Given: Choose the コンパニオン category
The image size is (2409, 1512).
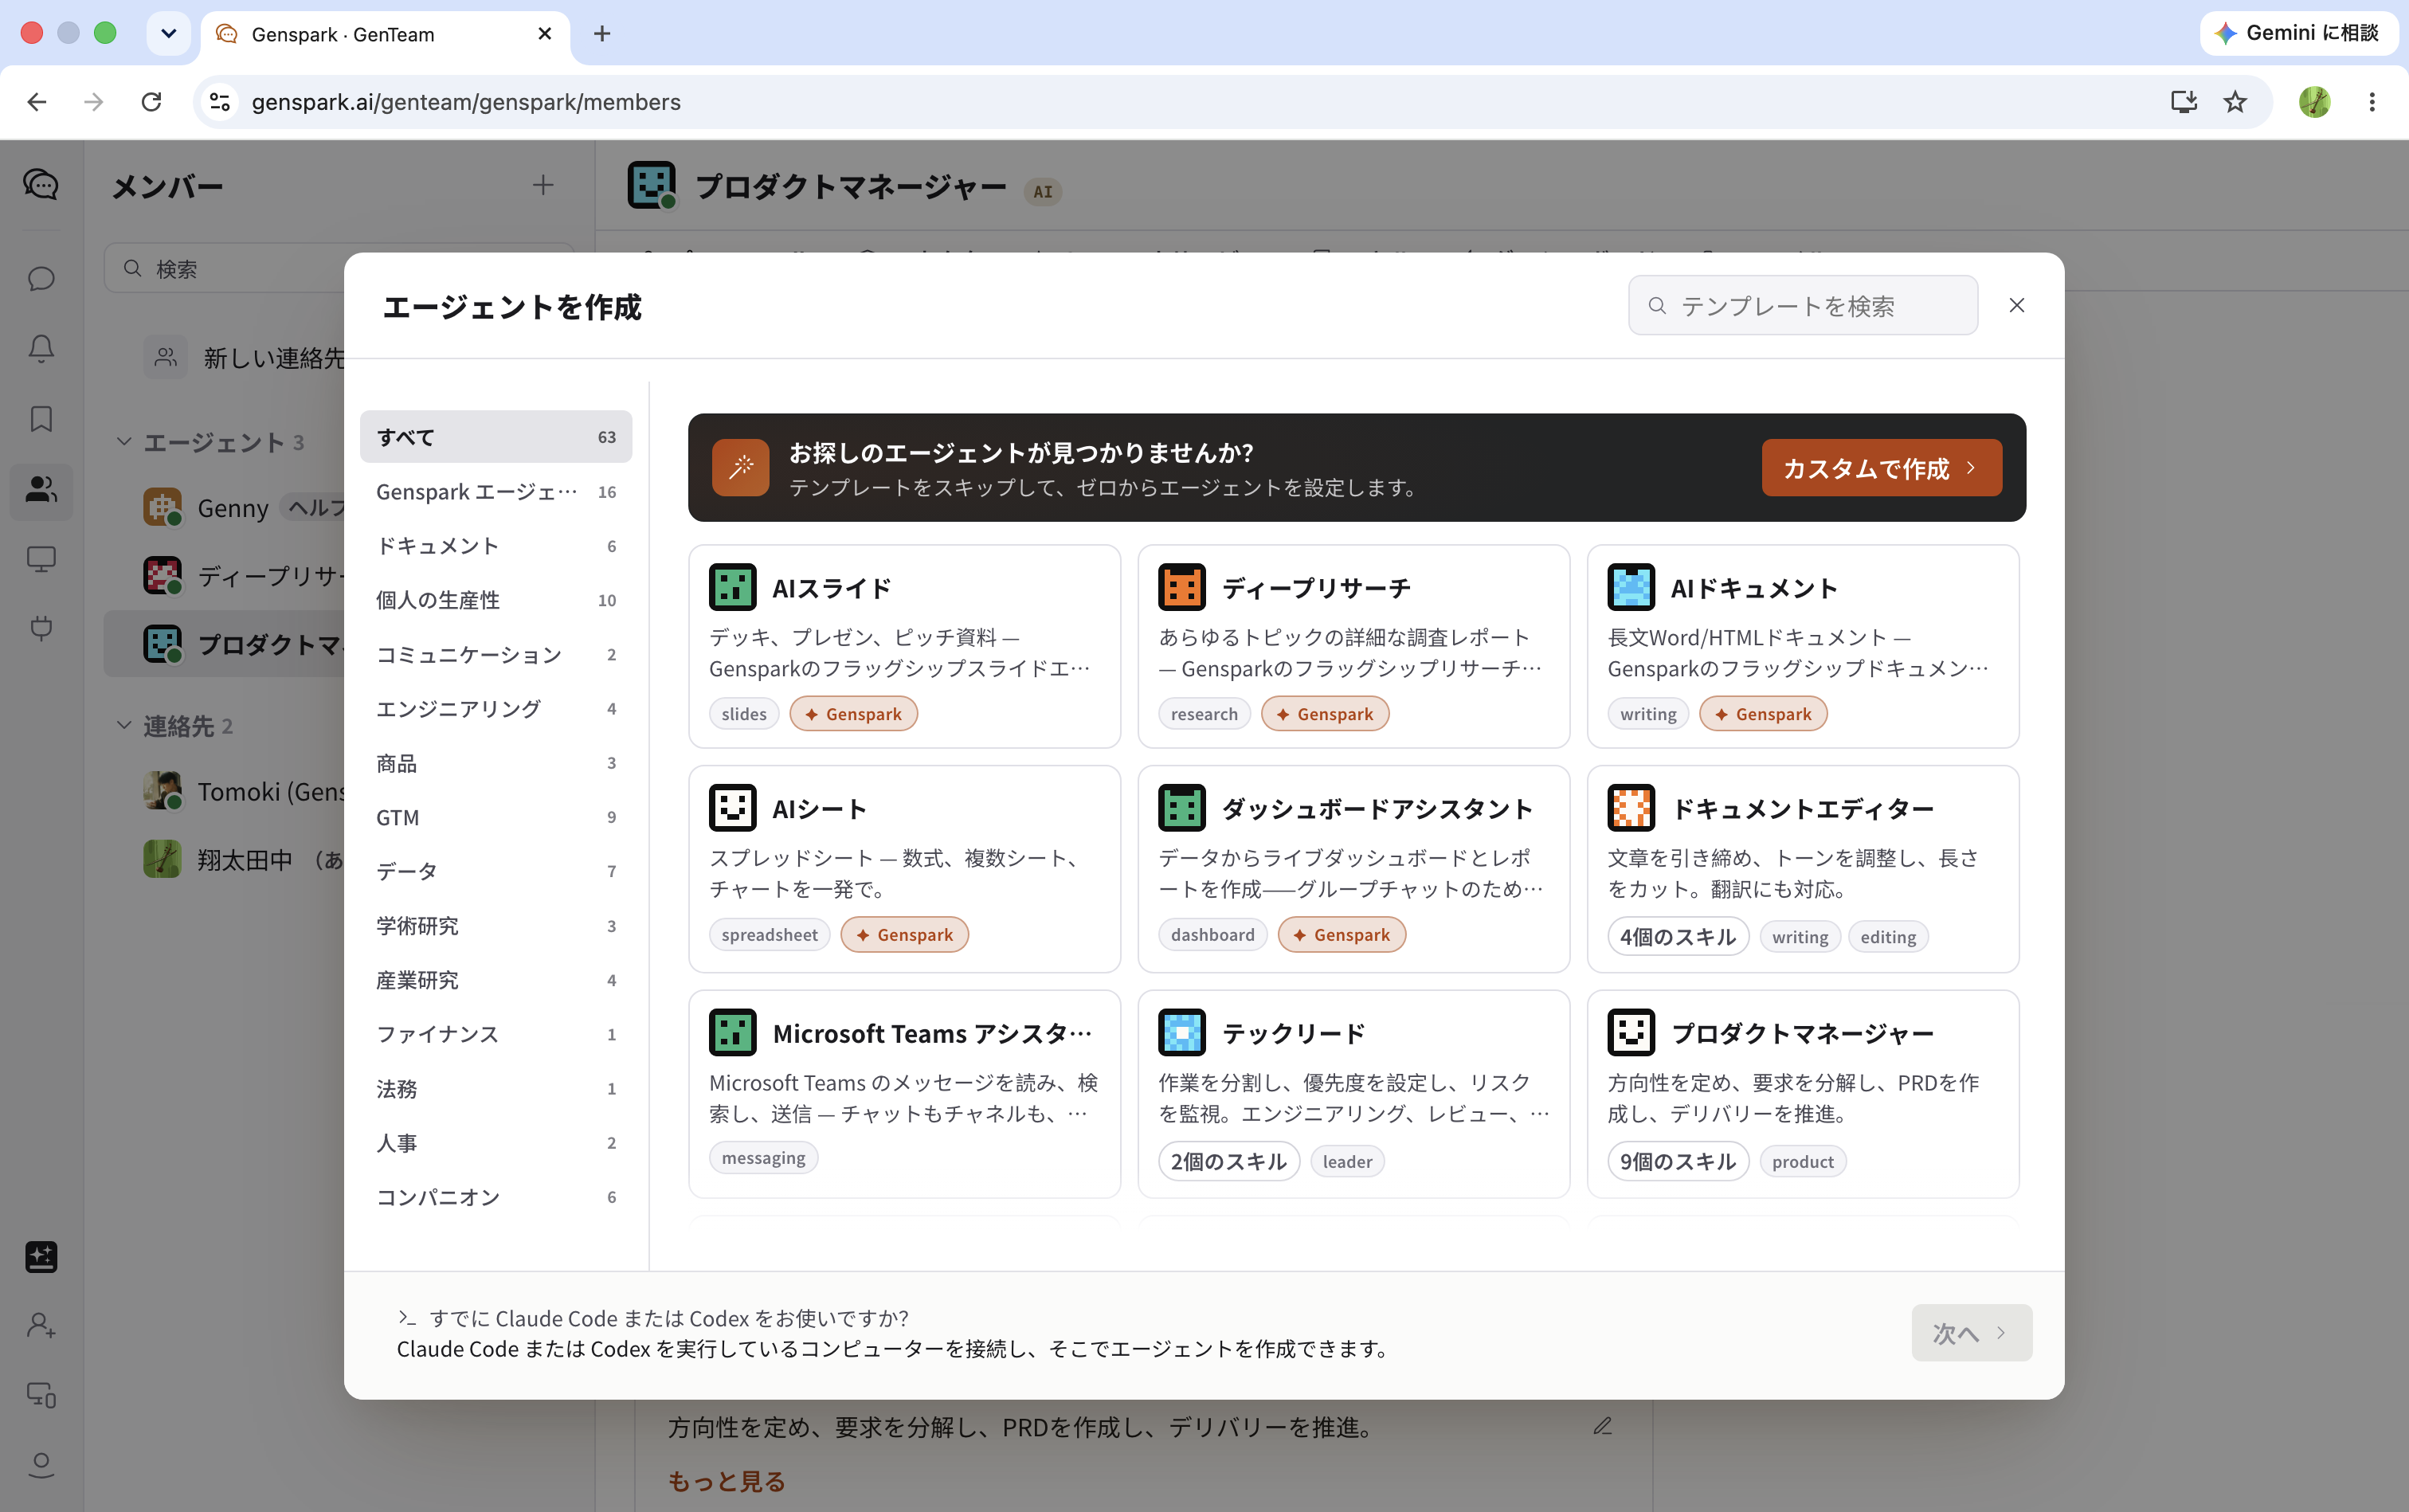Looking at the screenshot, I should point(496,1197).
